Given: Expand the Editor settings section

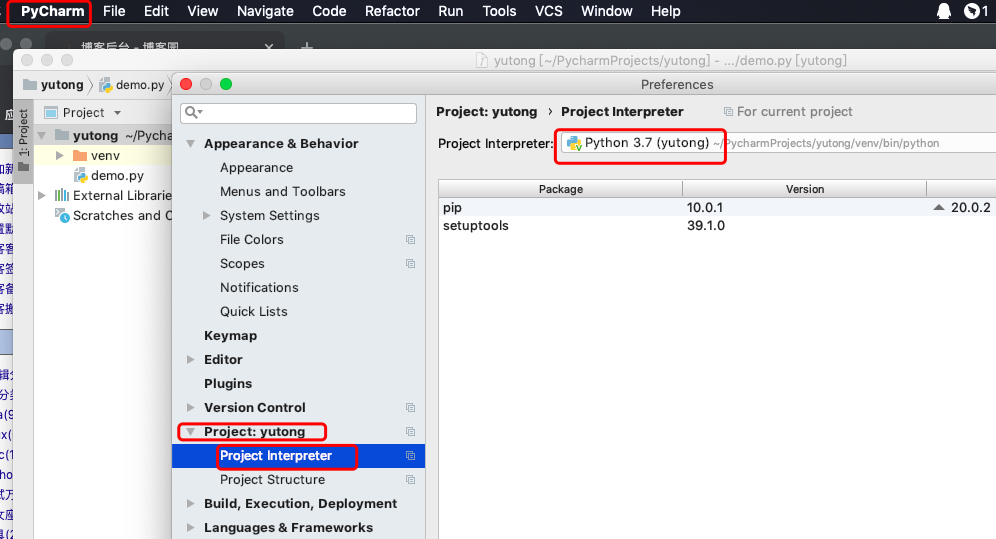Looking at the screenshot, I should point(191,359).
